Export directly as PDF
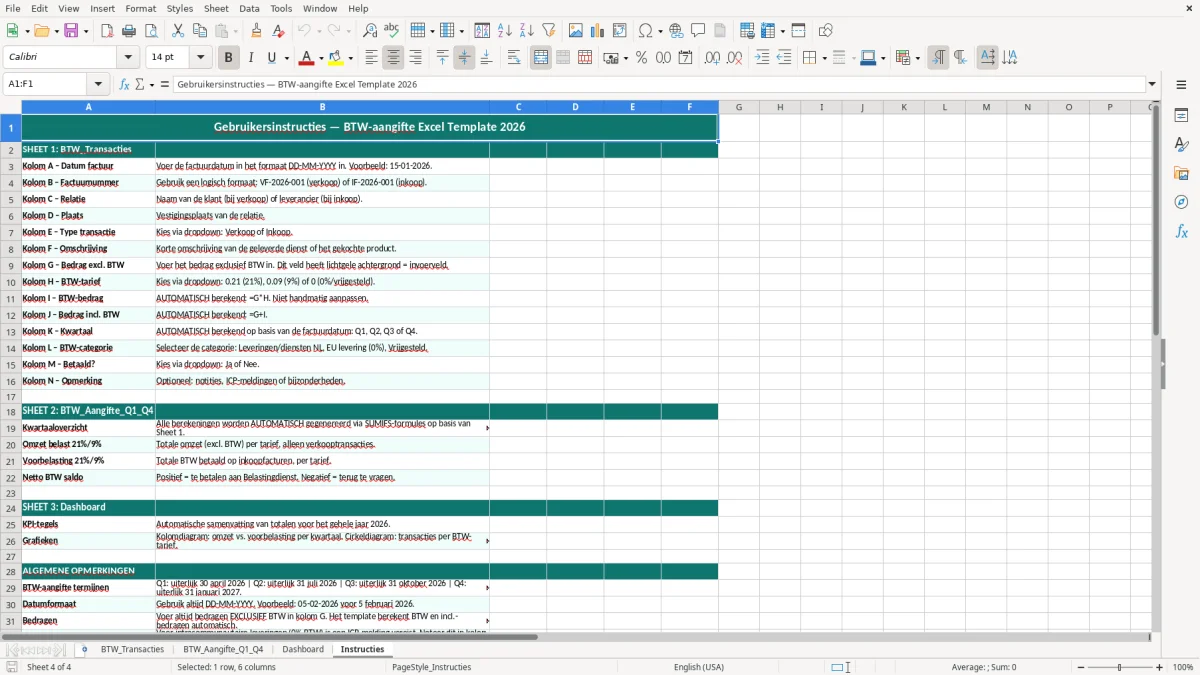Image resolution: width=1200 pixels, height=675 pixels. pos(107,31)
